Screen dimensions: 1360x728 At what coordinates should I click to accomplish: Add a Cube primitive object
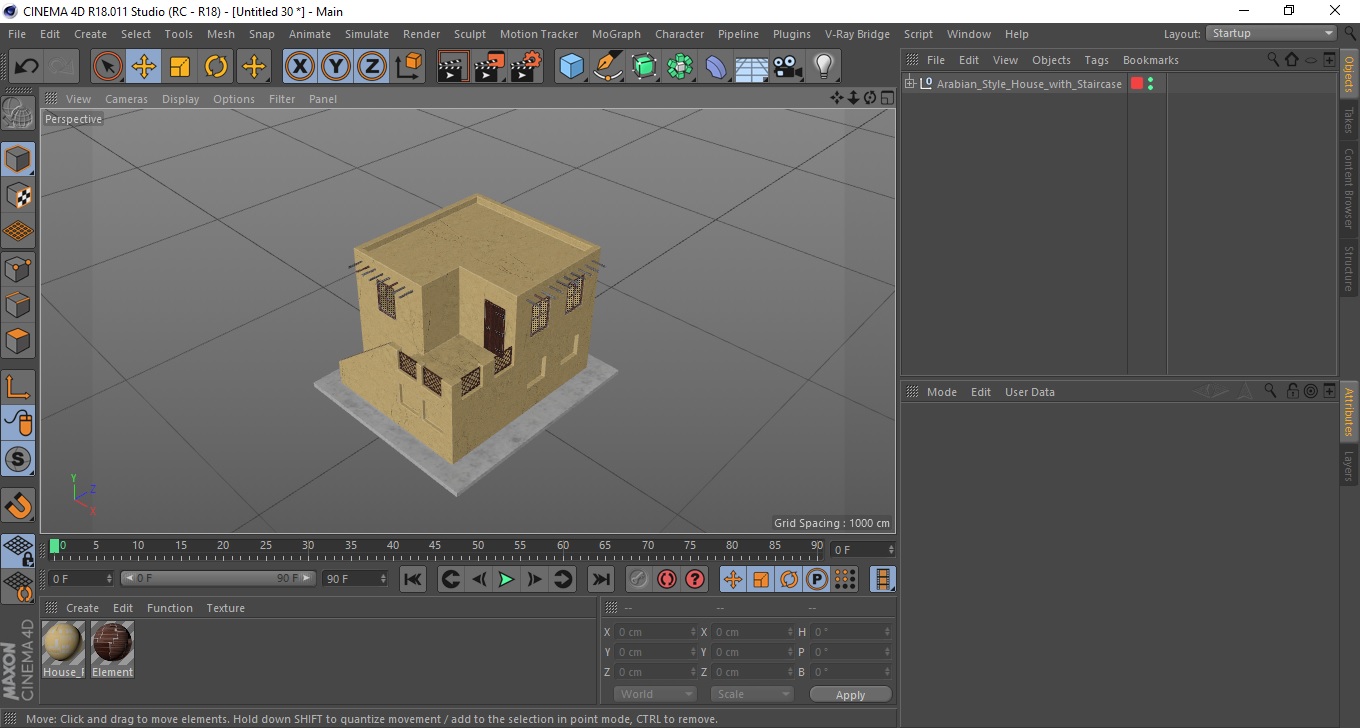point(572,67)
